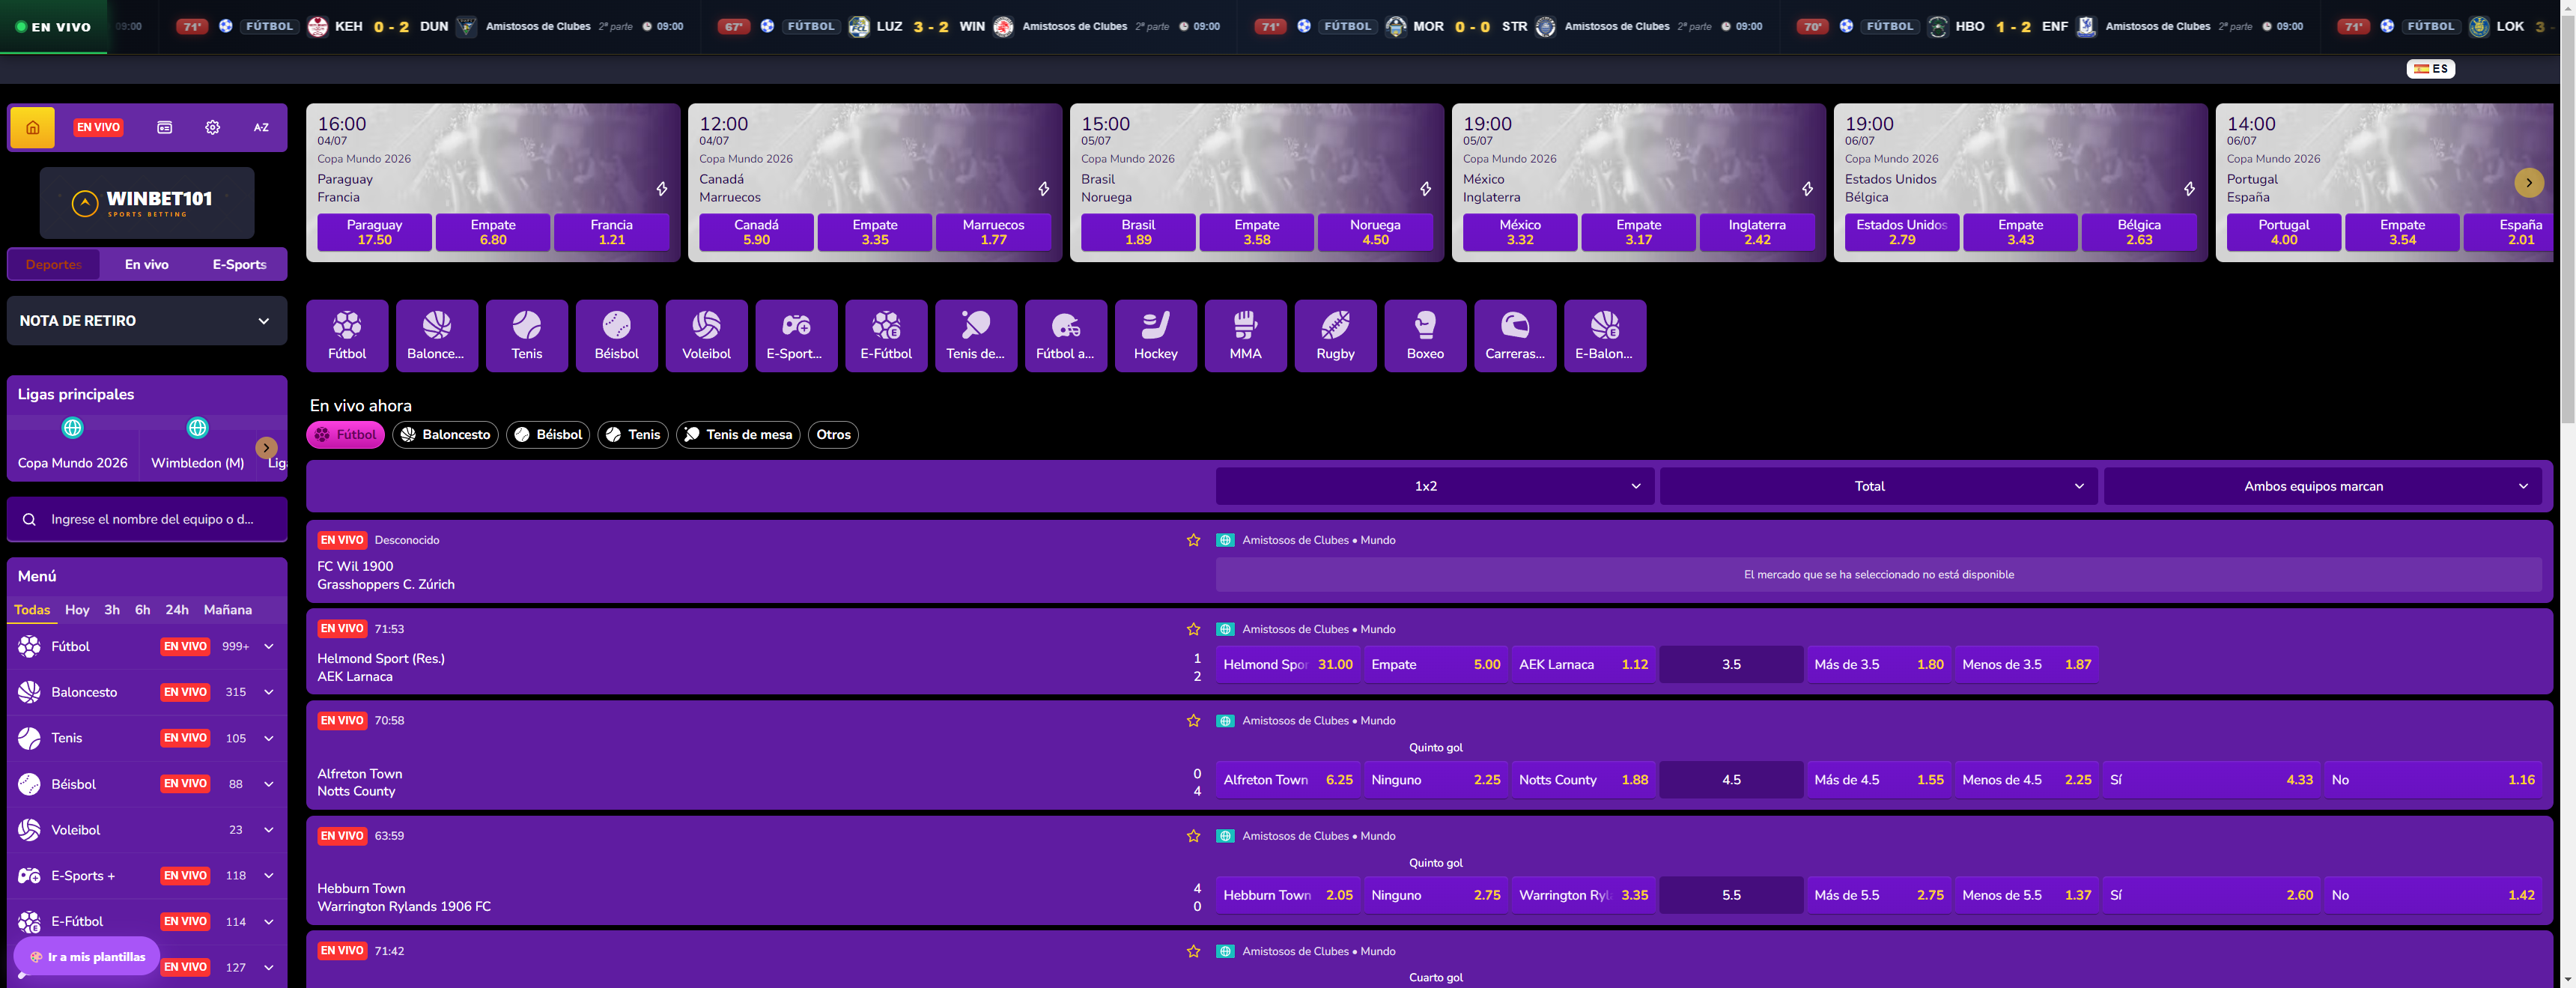Switch to the Deportes tab
2576x988 pixels.
coord(54,265)
